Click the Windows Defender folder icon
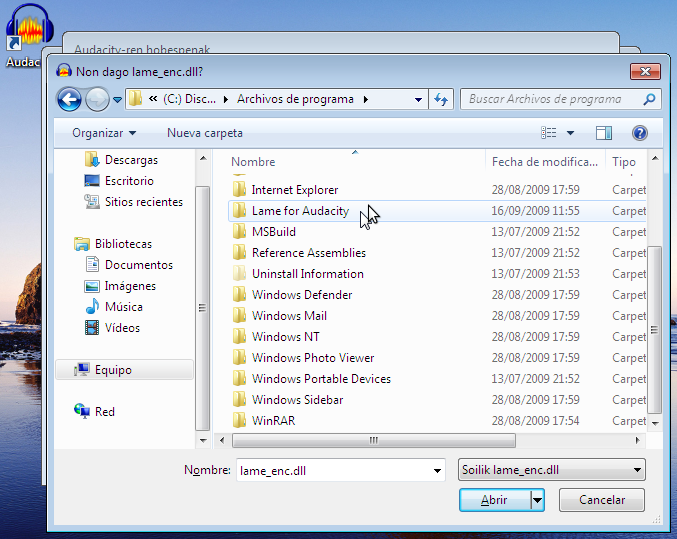 239,295
